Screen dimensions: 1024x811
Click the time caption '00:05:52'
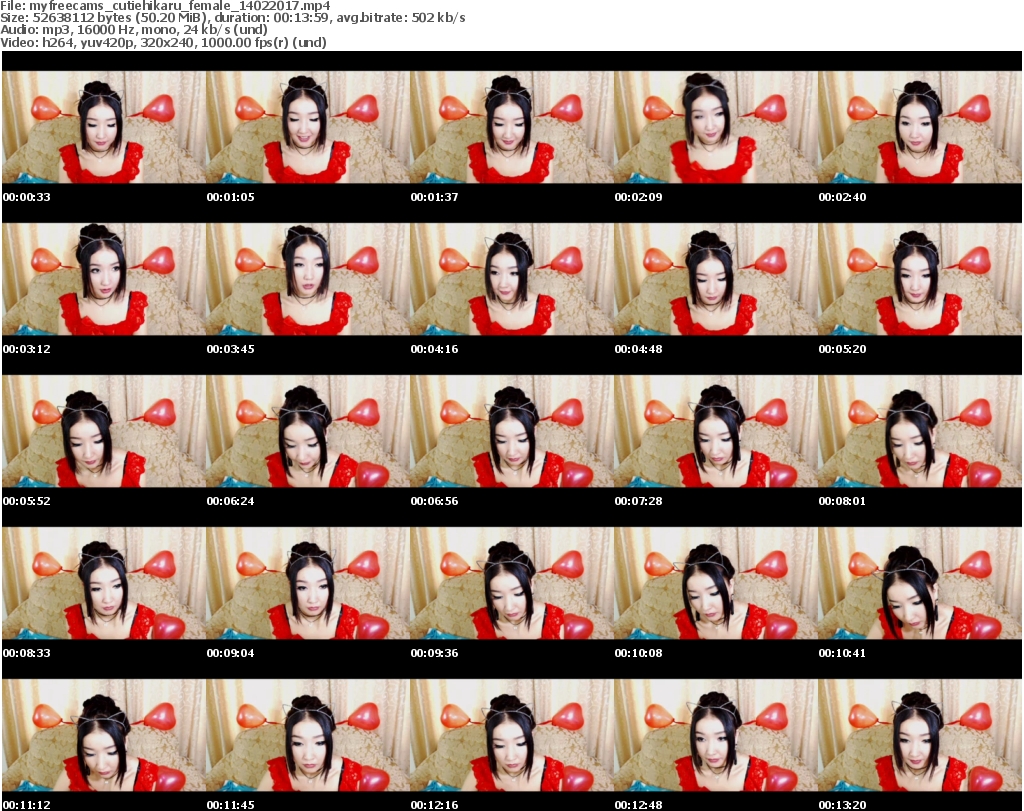(x=27, y=501)
